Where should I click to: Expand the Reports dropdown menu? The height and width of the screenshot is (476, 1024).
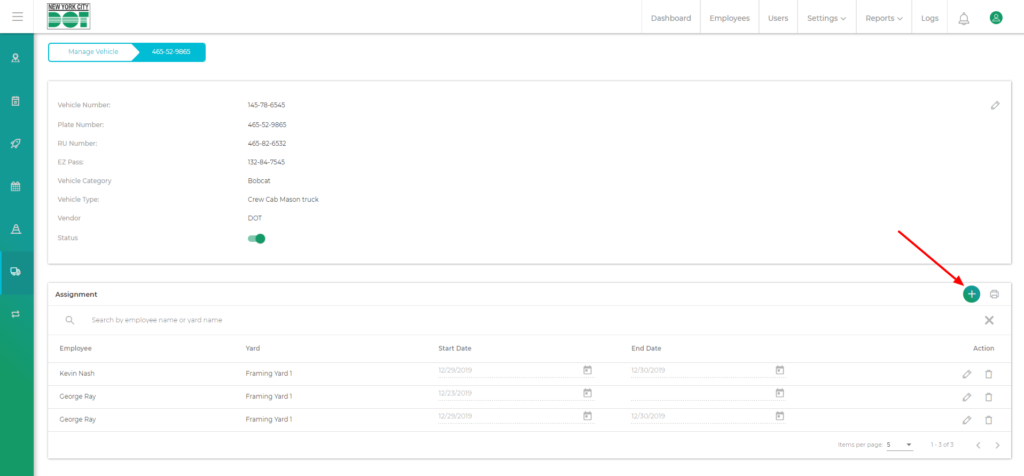pos(884,18)
